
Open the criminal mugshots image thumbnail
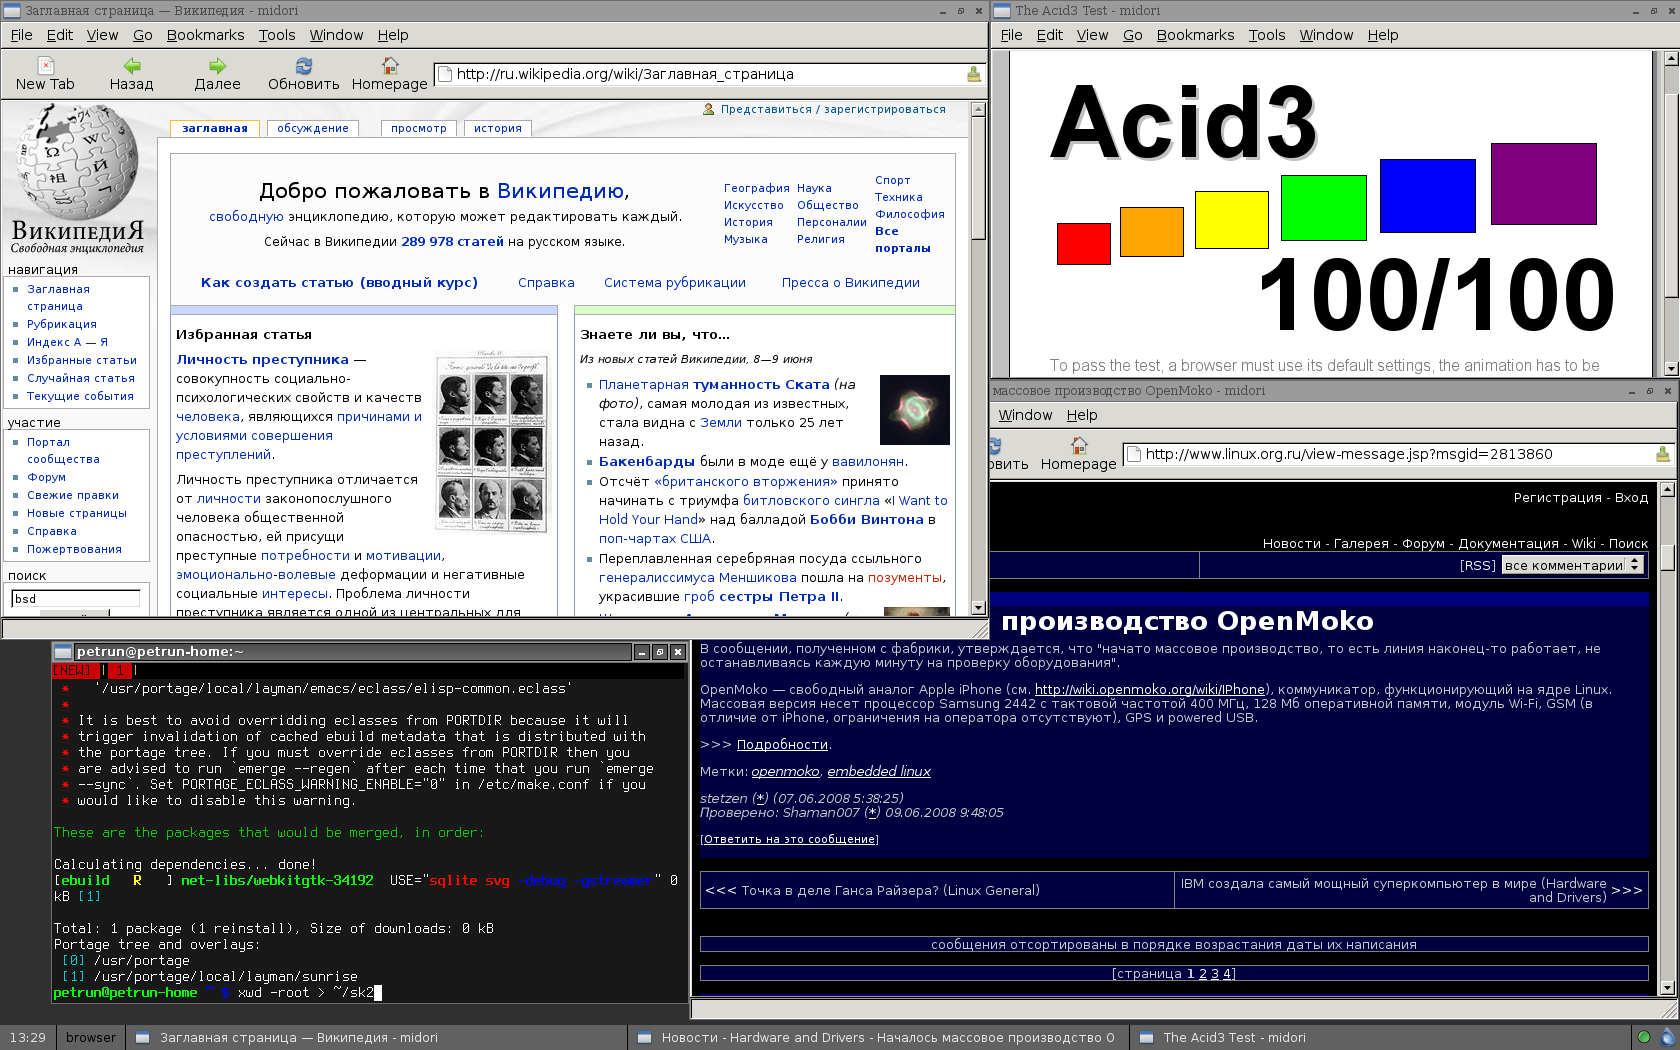pyautogui.click(x=491, y=440)
